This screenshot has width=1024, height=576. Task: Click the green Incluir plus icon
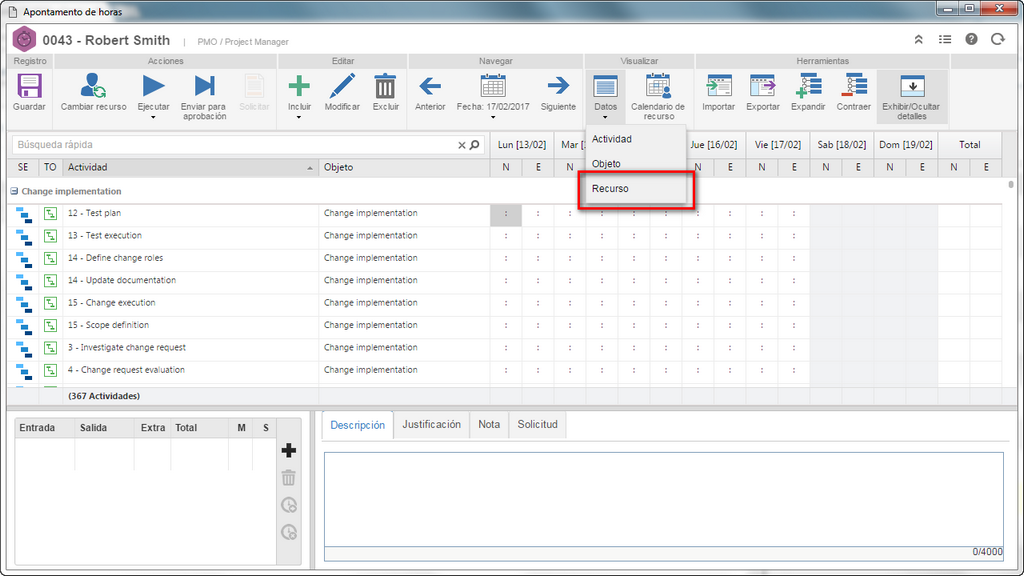point(299,86)
